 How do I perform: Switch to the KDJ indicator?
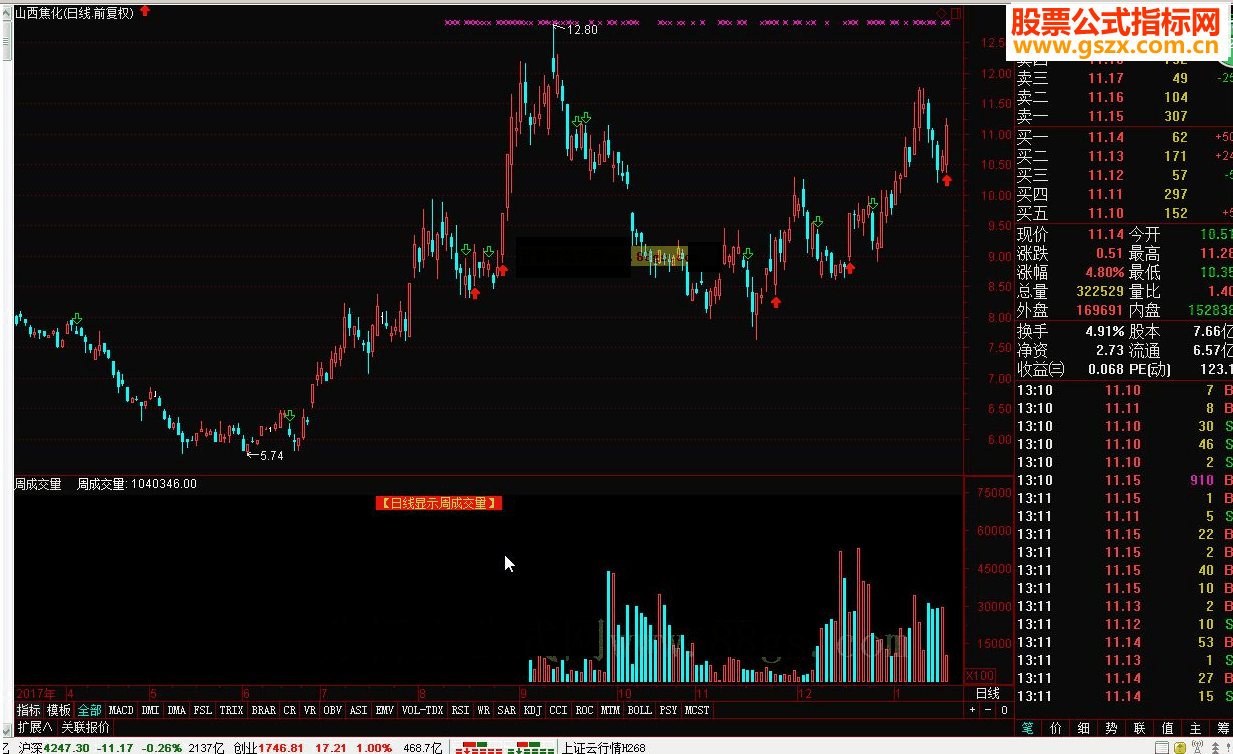click(x=533, y=710)
